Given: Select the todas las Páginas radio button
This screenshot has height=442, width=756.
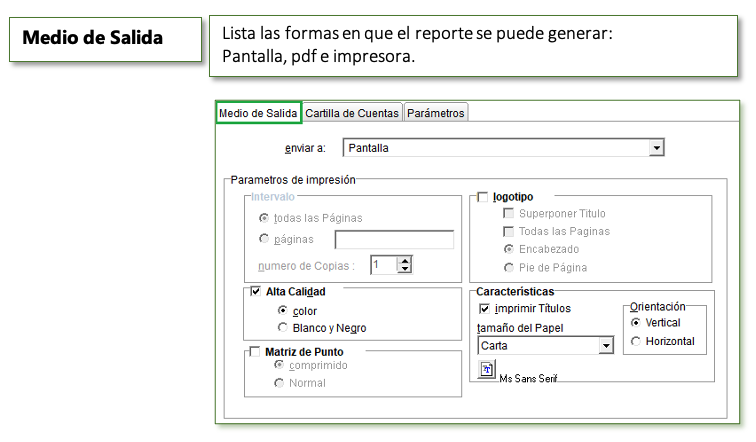Looking at the screenshot, I should point(264,217).
